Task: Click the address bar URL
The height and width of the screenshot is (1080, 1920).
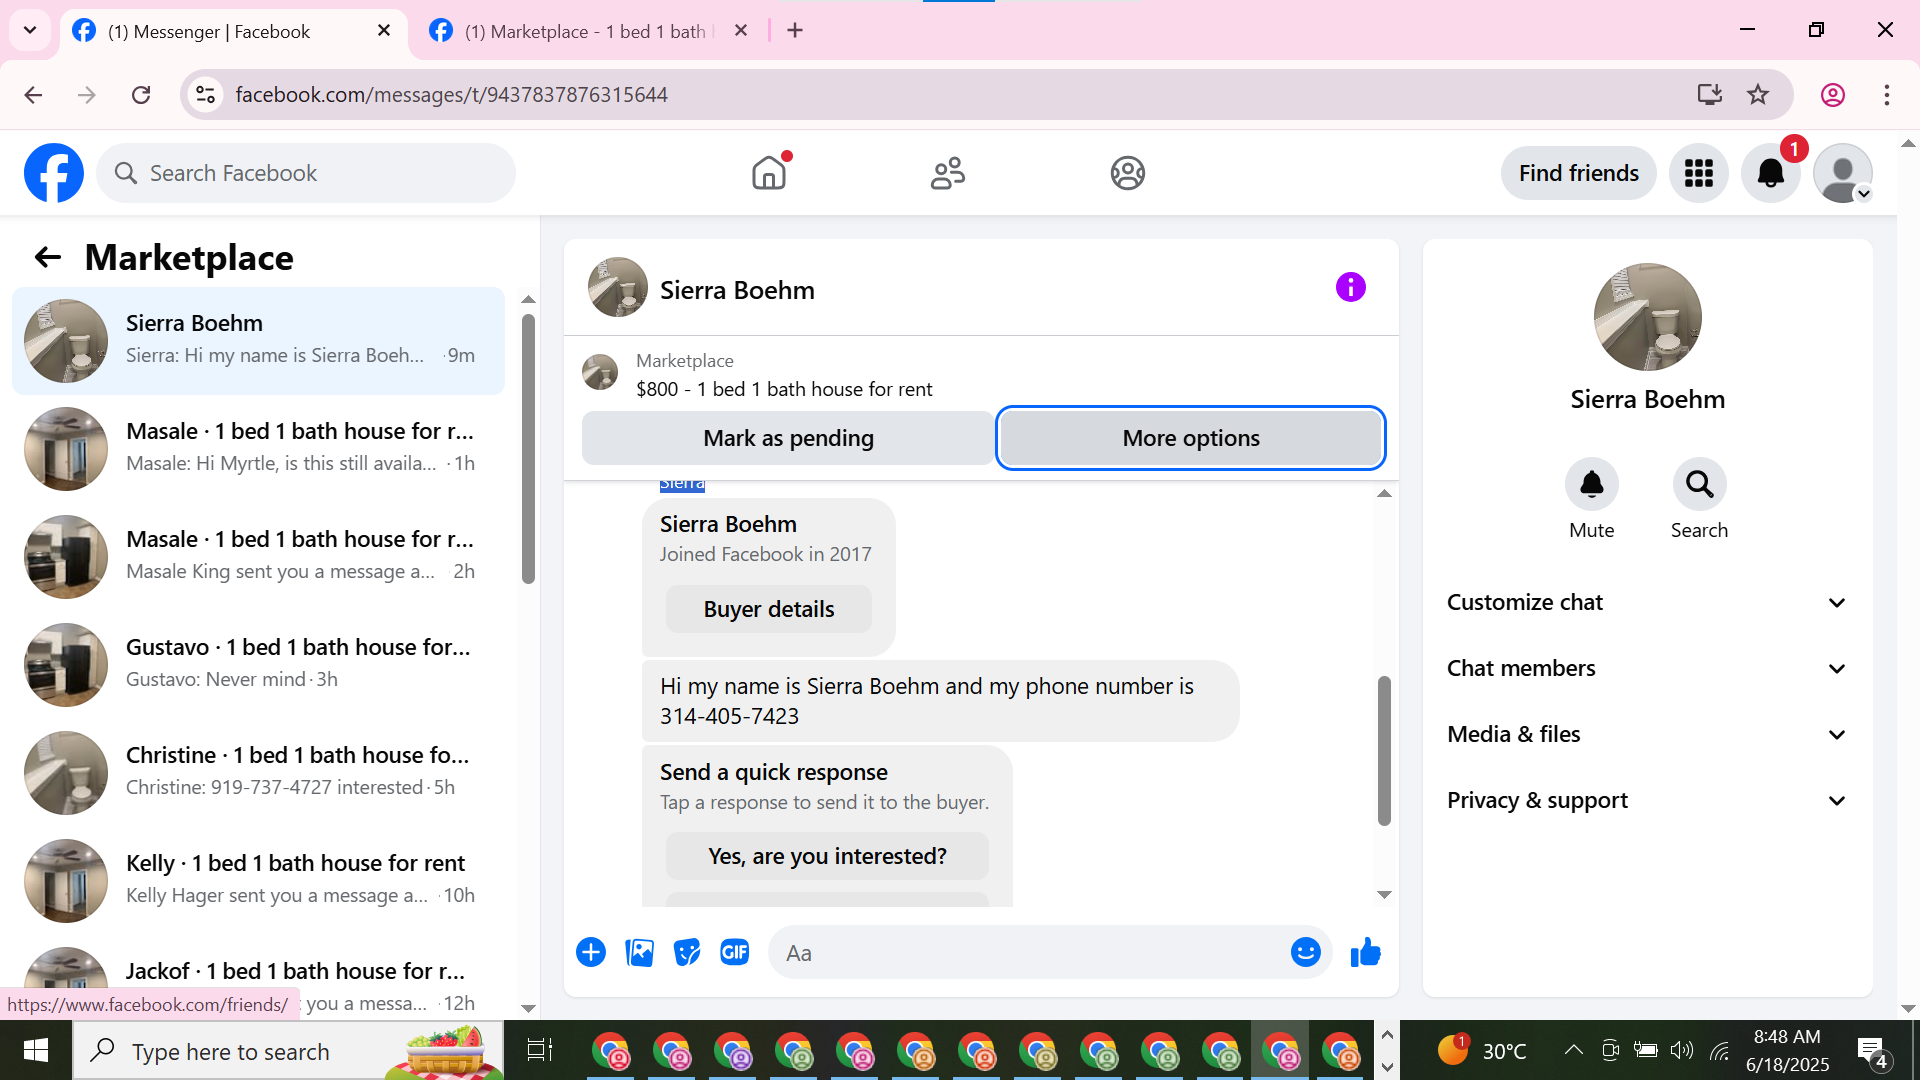Action: (452, 94)
